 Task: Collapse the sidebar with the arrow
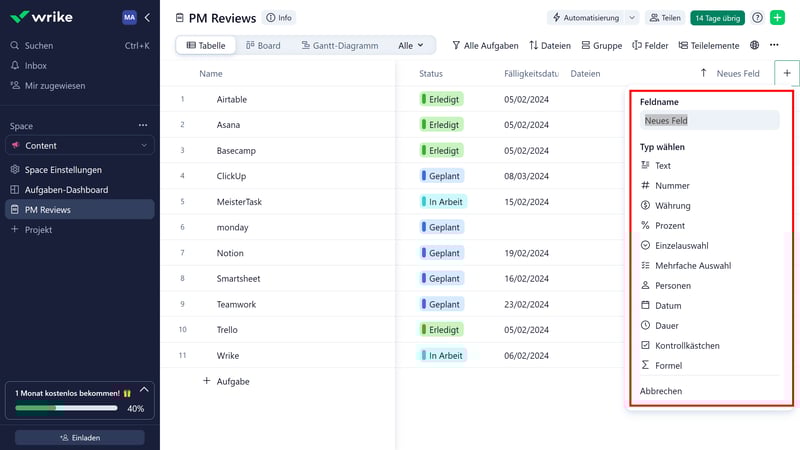coord(147,17)
